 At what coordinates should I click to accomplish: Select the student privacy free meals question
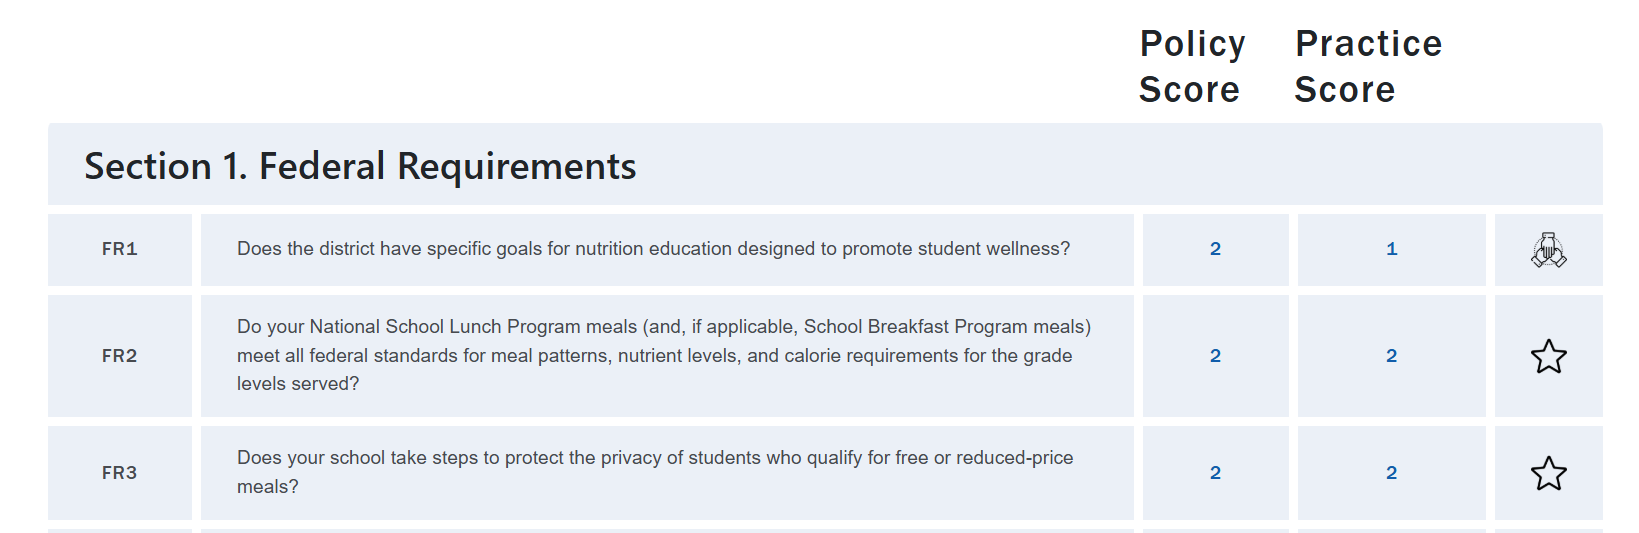point(655,472)
